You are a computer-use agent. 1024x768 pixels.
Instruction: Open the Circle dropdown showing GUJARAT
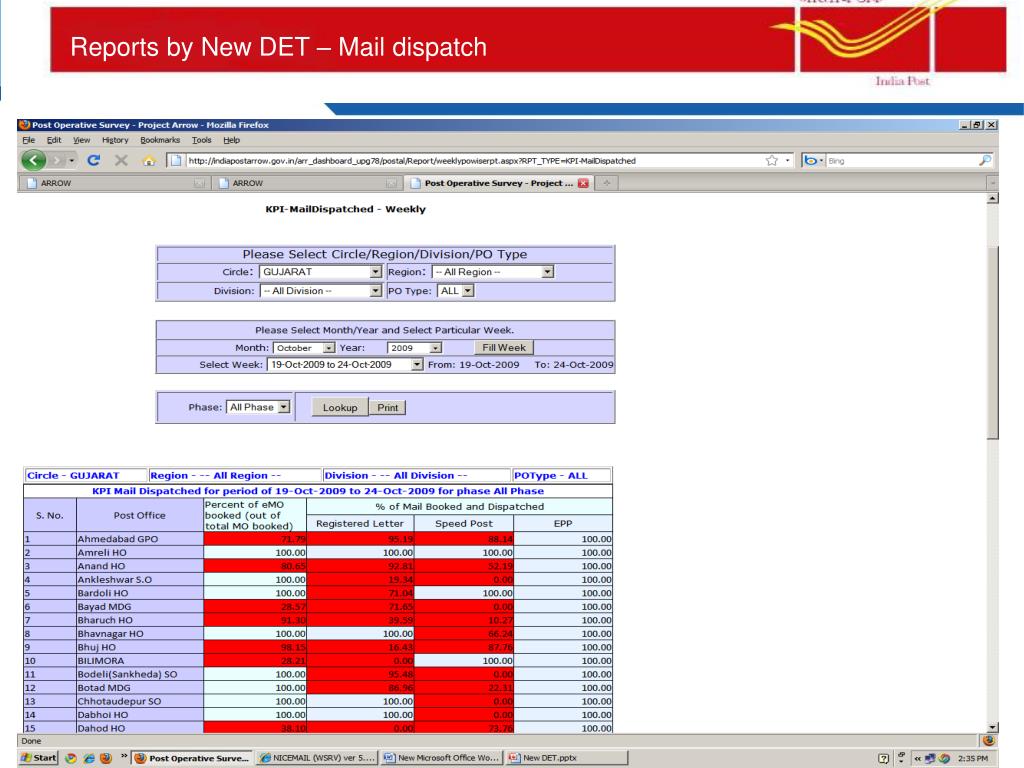tap(375, 271)
